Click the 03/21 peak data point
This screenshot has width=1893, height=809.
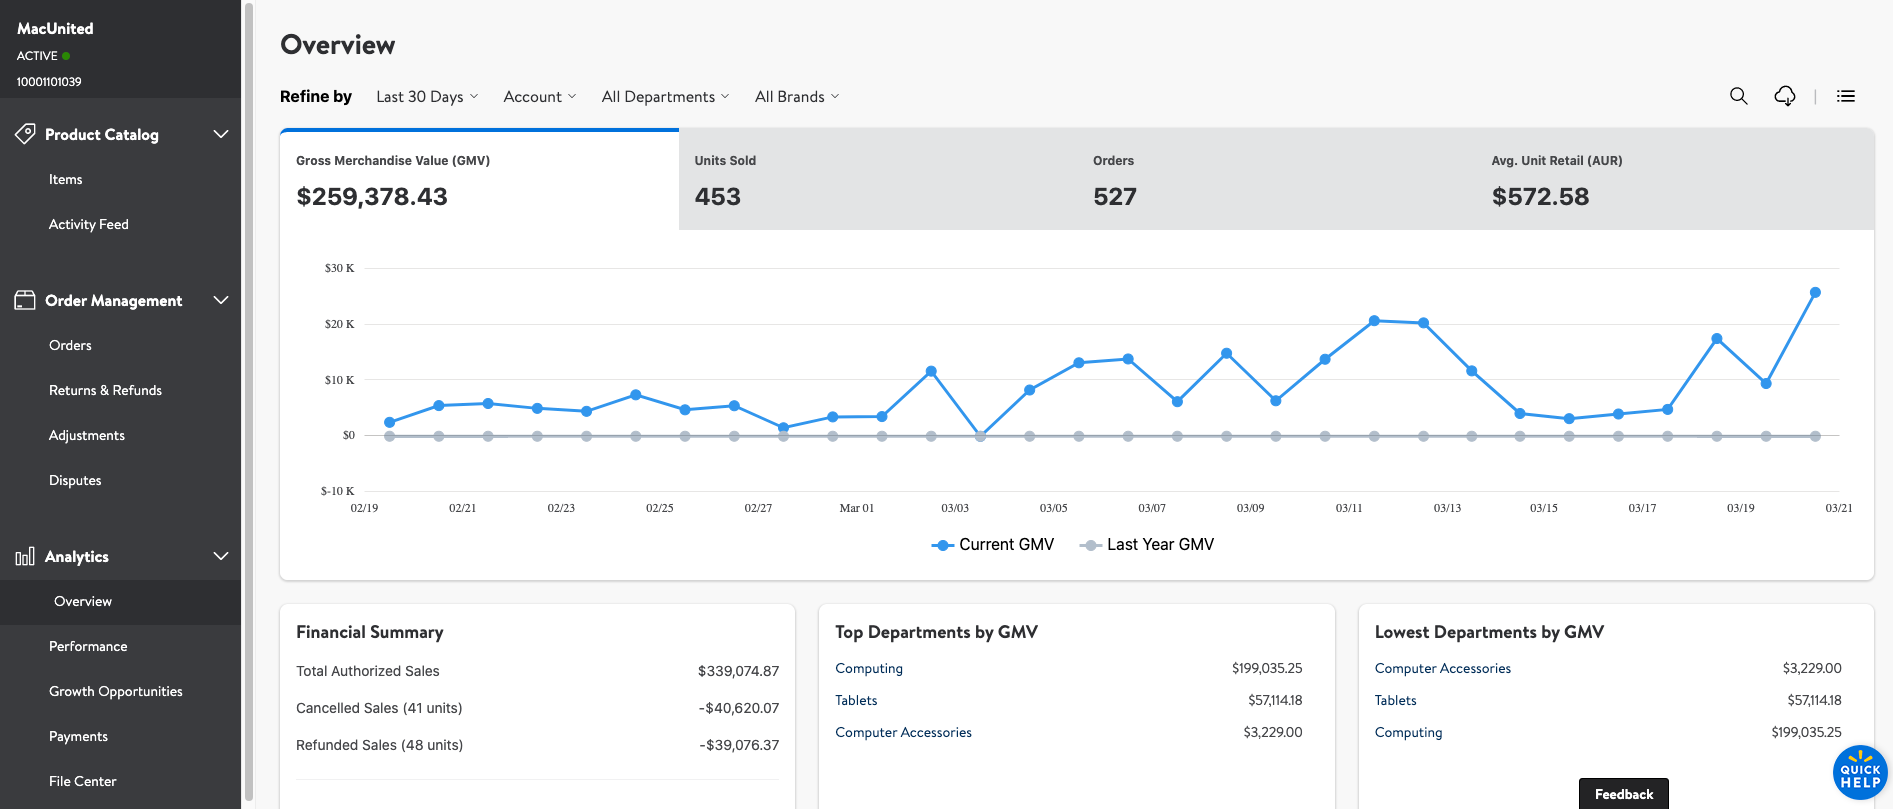1815,293
